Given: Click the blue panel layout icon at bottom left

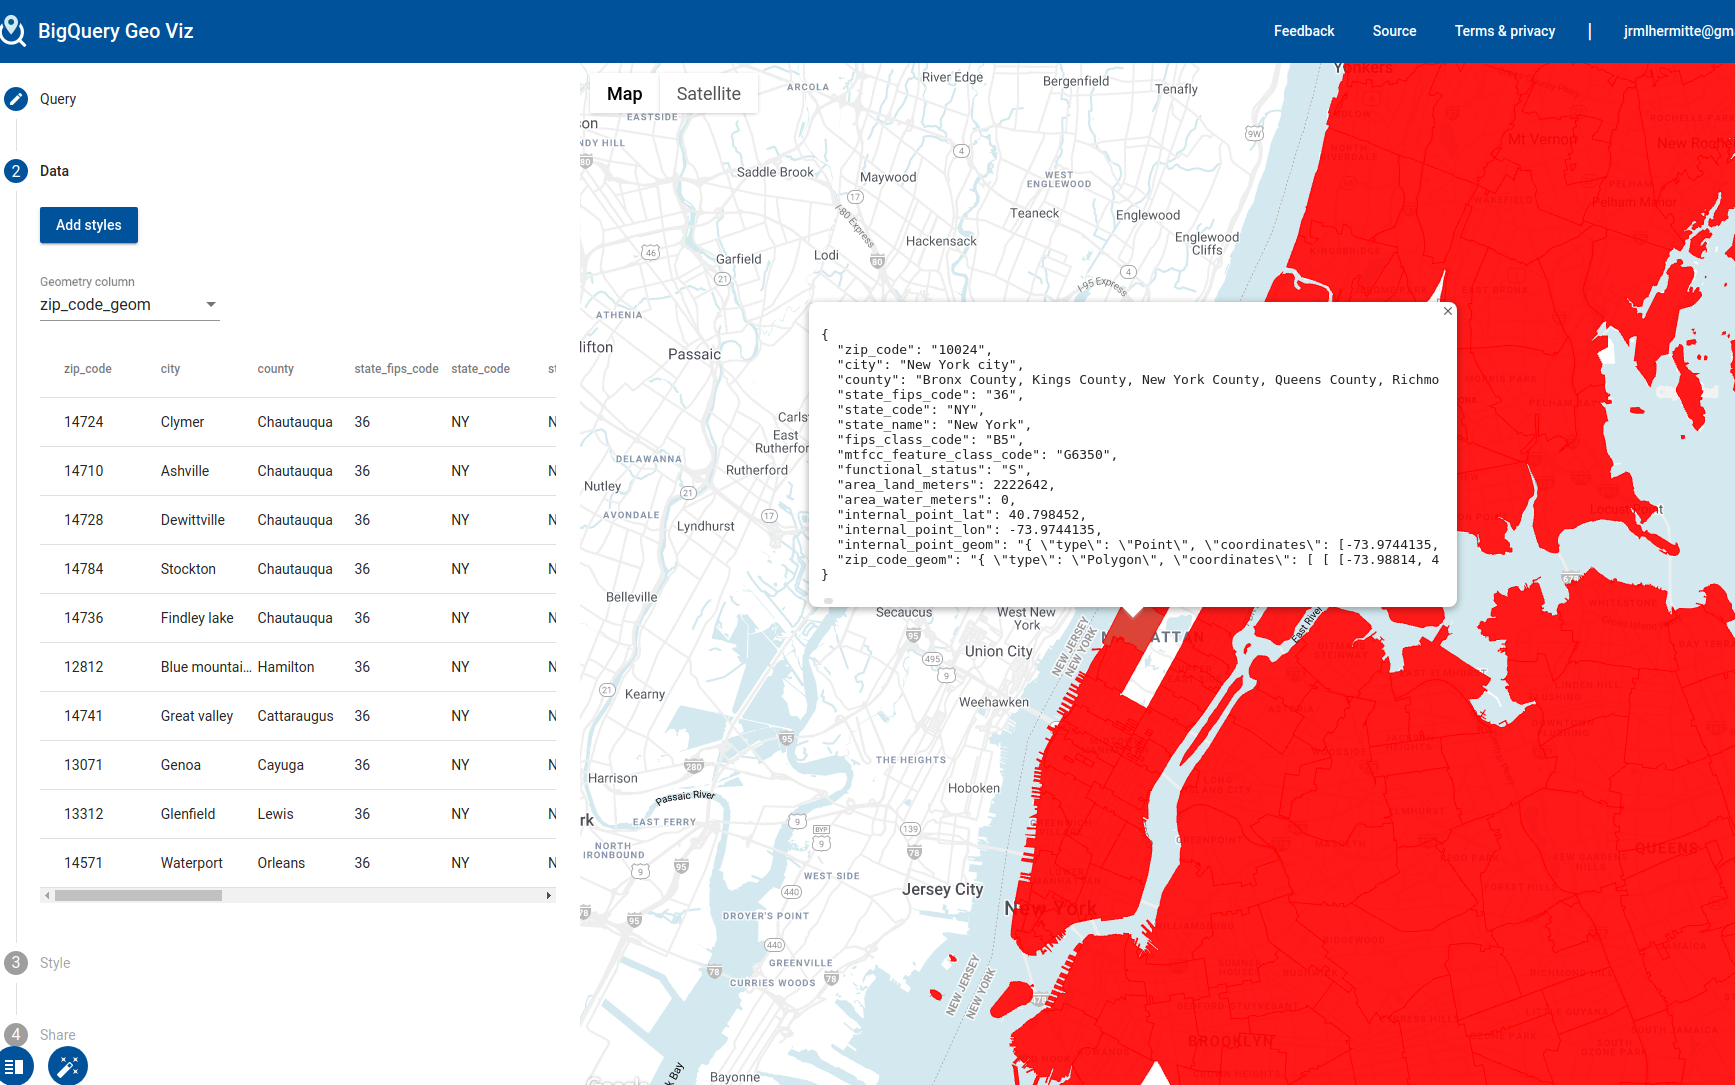Looking at the screenshot, I should point(14,1066).
